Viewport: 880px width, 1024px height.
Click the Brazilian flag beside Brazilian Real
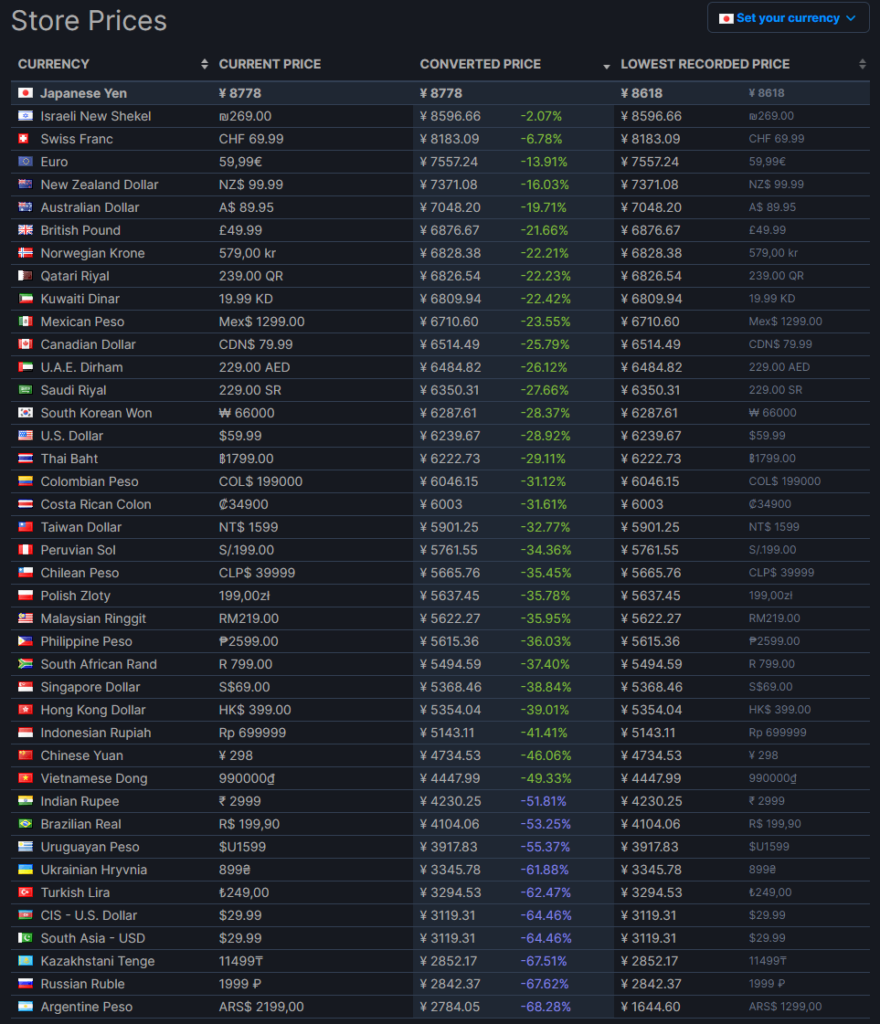(26, 824)
